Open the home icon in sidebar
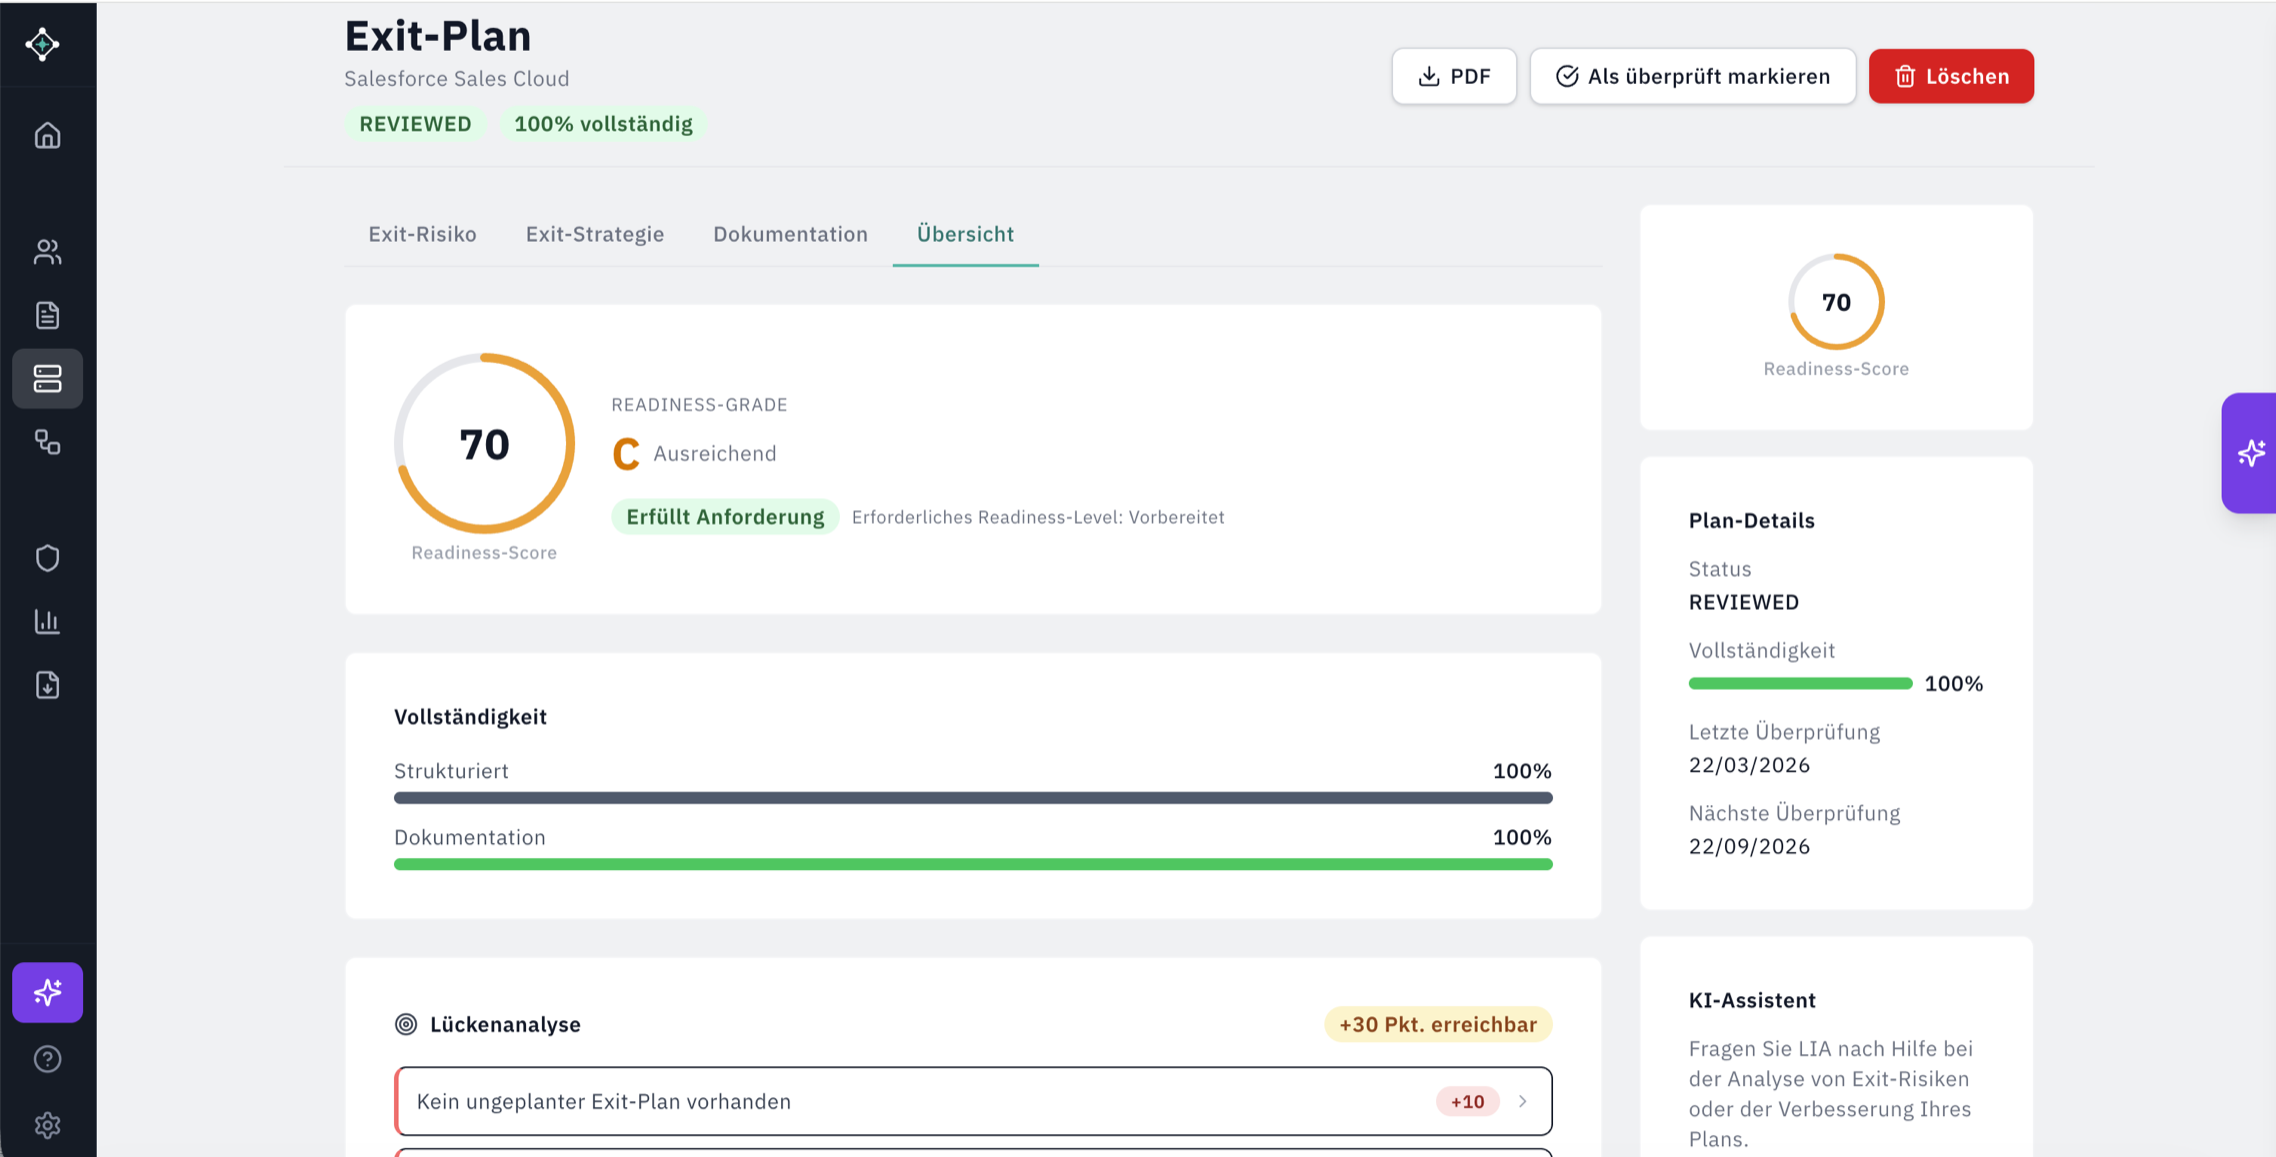Screen dimensions: 2276x1157 pos(47,135)
